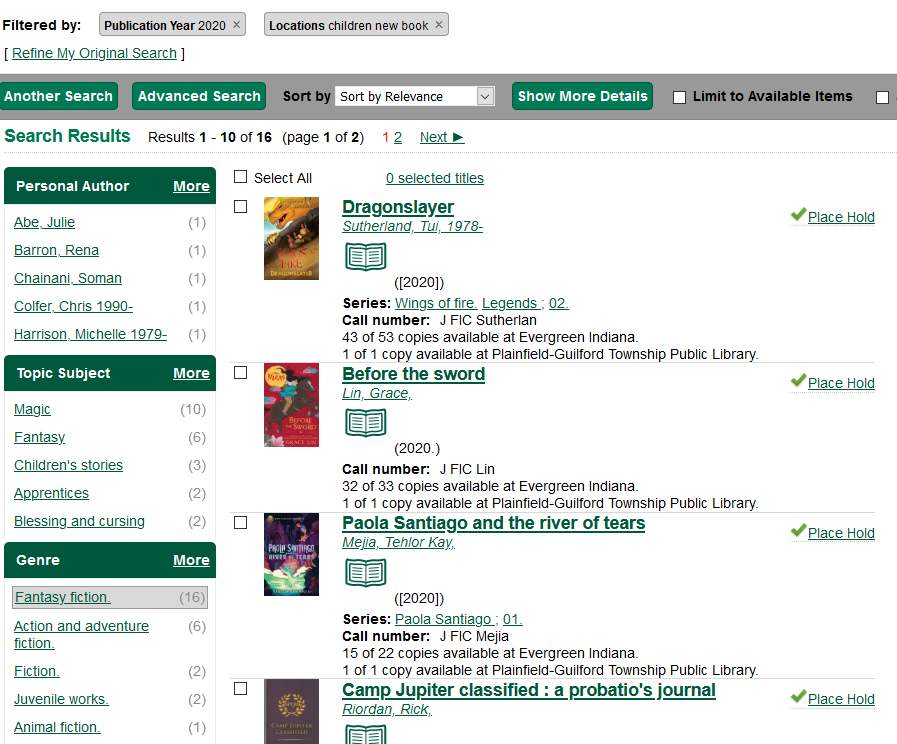Image resolution: width=897 pixels, height=744 pixels.
Task: Place Hold on Before the sword
Action: point(841,383)
